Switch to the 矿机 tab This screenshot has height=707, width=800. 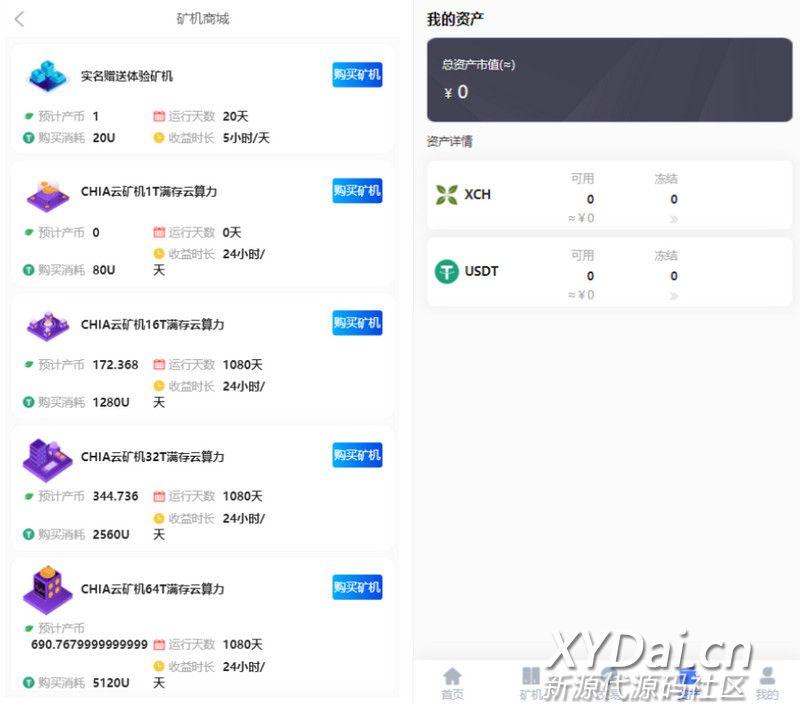click(x=531, y=684)
